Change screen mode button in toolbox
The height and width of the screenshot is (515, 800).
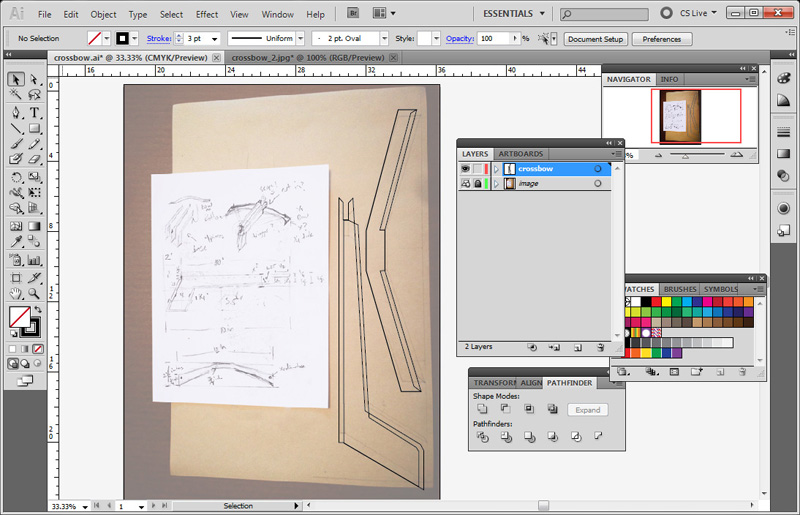pos(24,381)
